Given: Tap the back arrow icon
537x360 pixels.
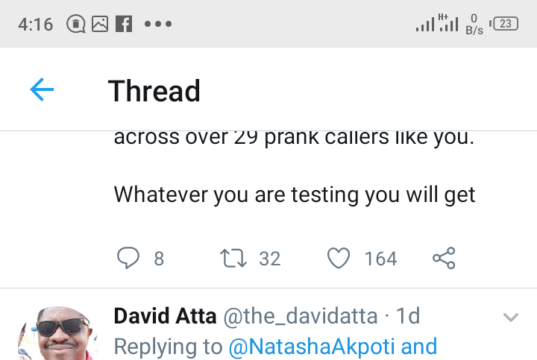Looking at the screenshot, I should [x=42, y=90].
